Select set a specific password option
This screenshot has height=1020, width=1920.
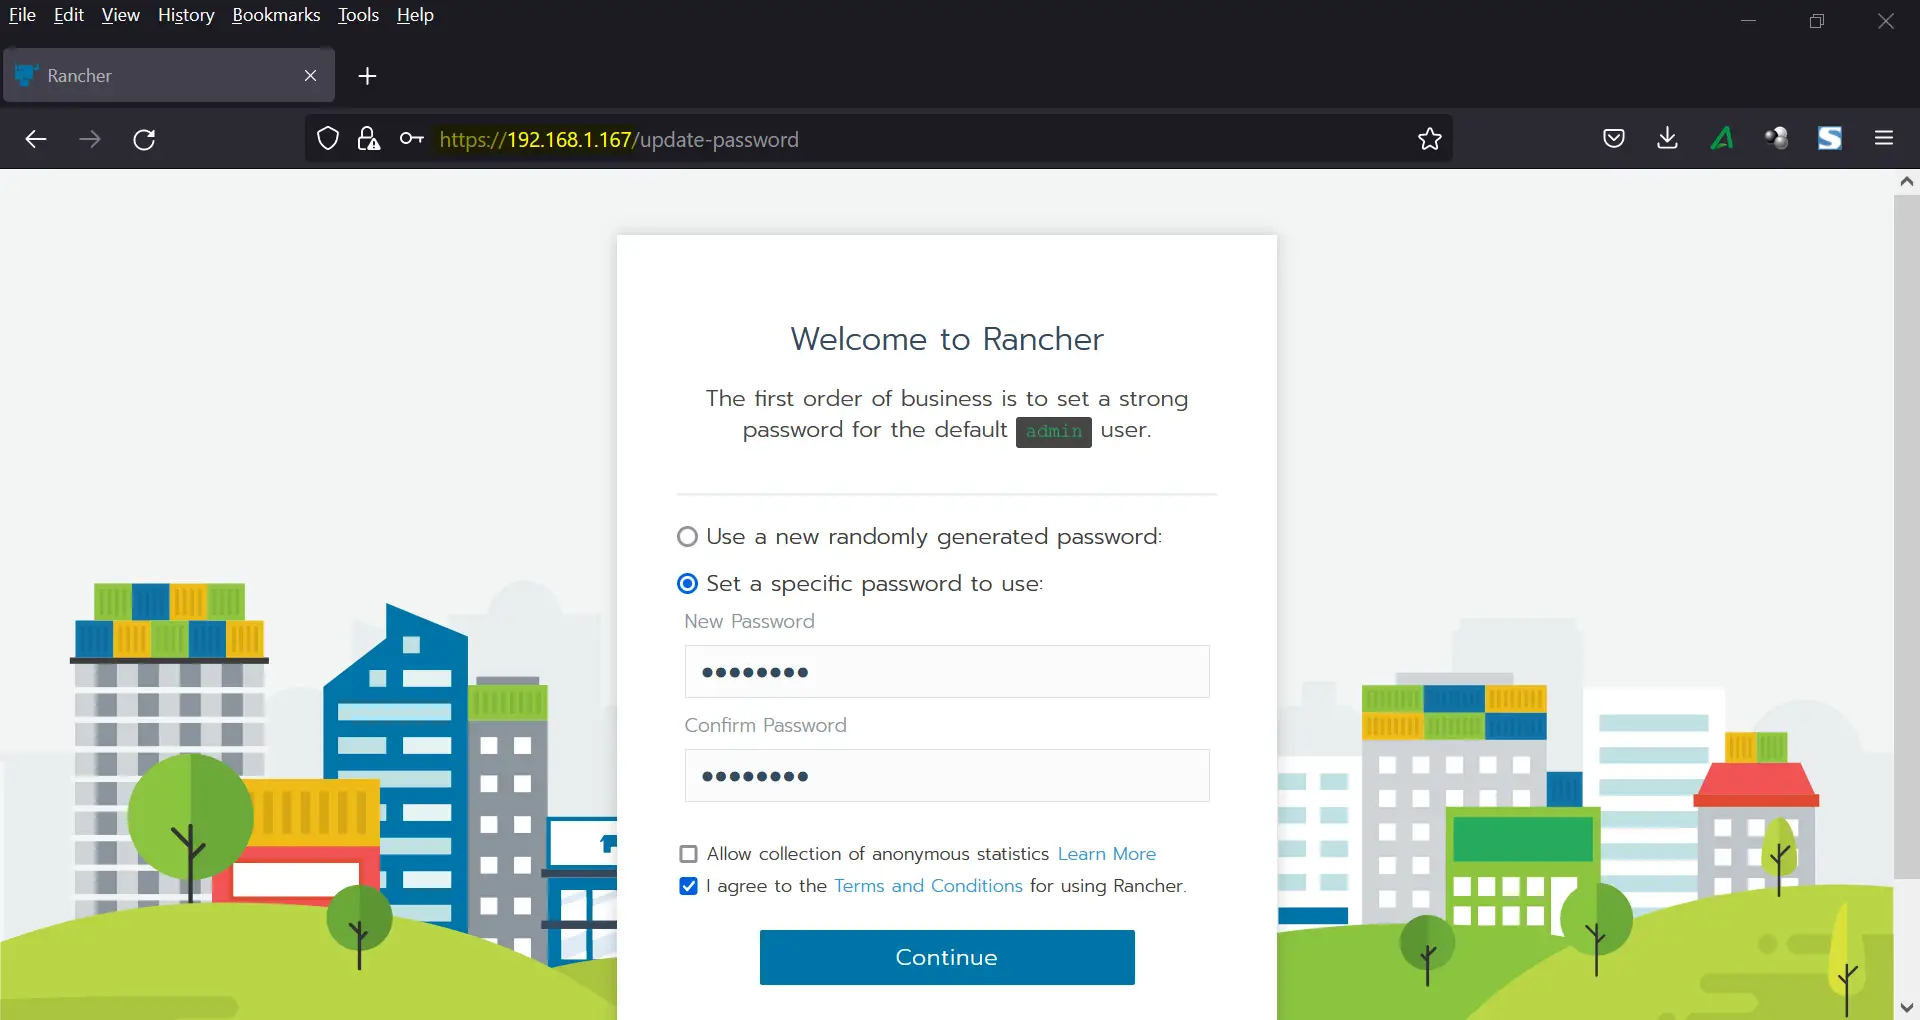(x=687, y=583)
